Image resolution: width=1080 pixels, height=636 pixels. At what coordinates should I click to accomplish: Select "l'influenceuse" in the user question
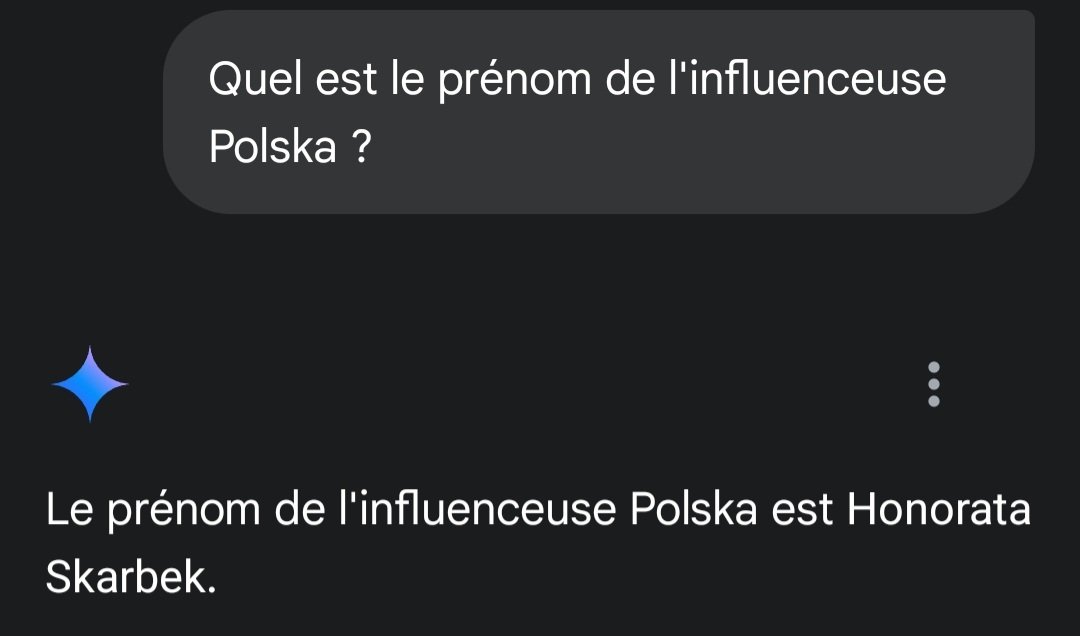pos(806,80)
